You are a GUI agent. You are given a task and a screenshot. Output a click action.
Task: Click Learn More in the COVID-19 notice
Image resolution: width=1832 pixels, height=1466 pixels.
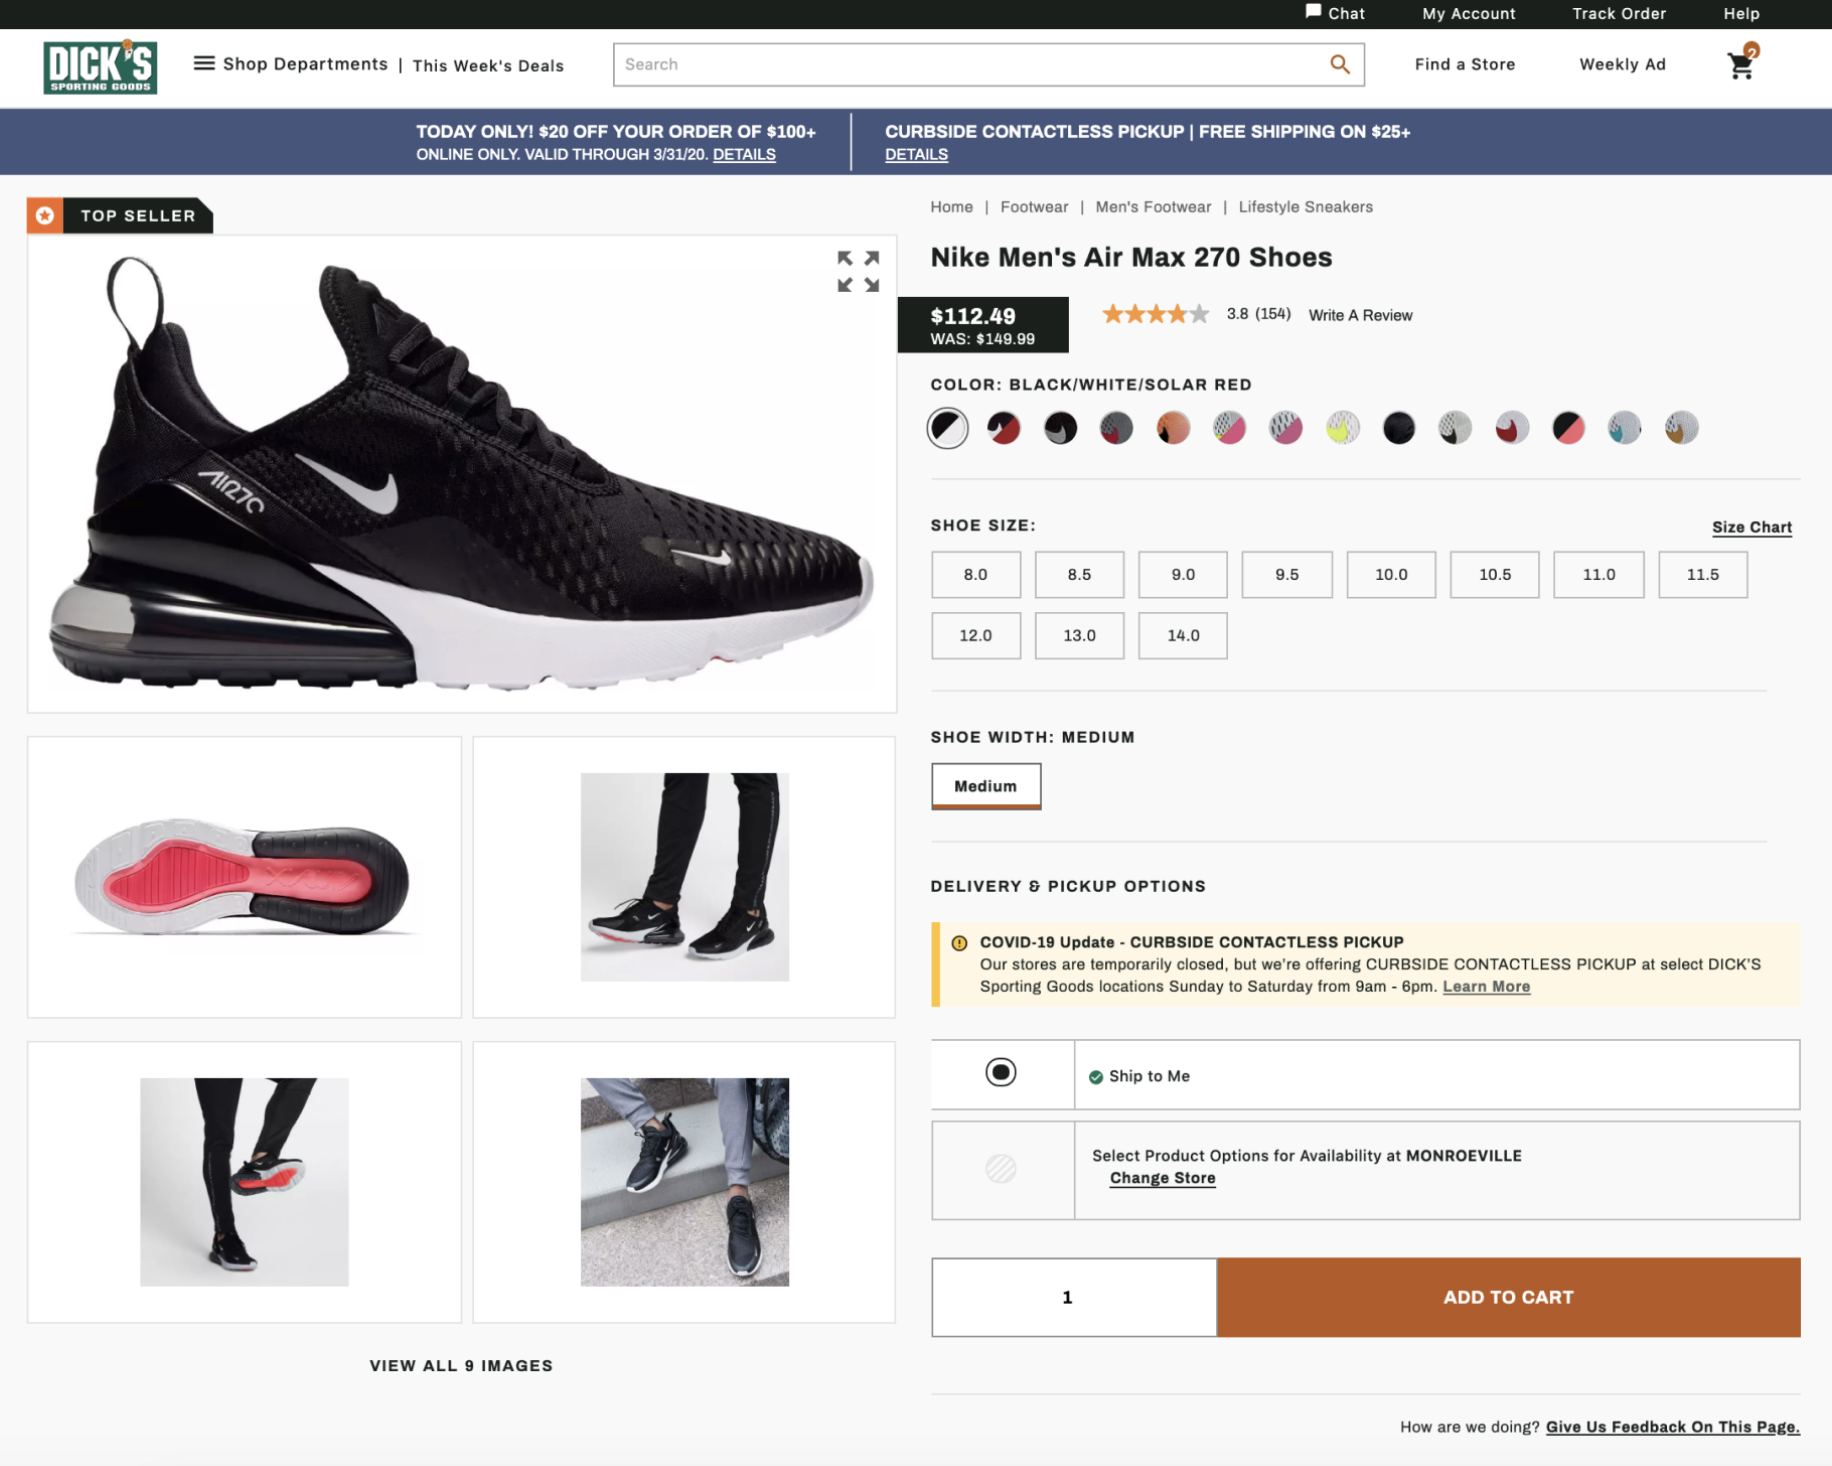[x=1486, y=987]
